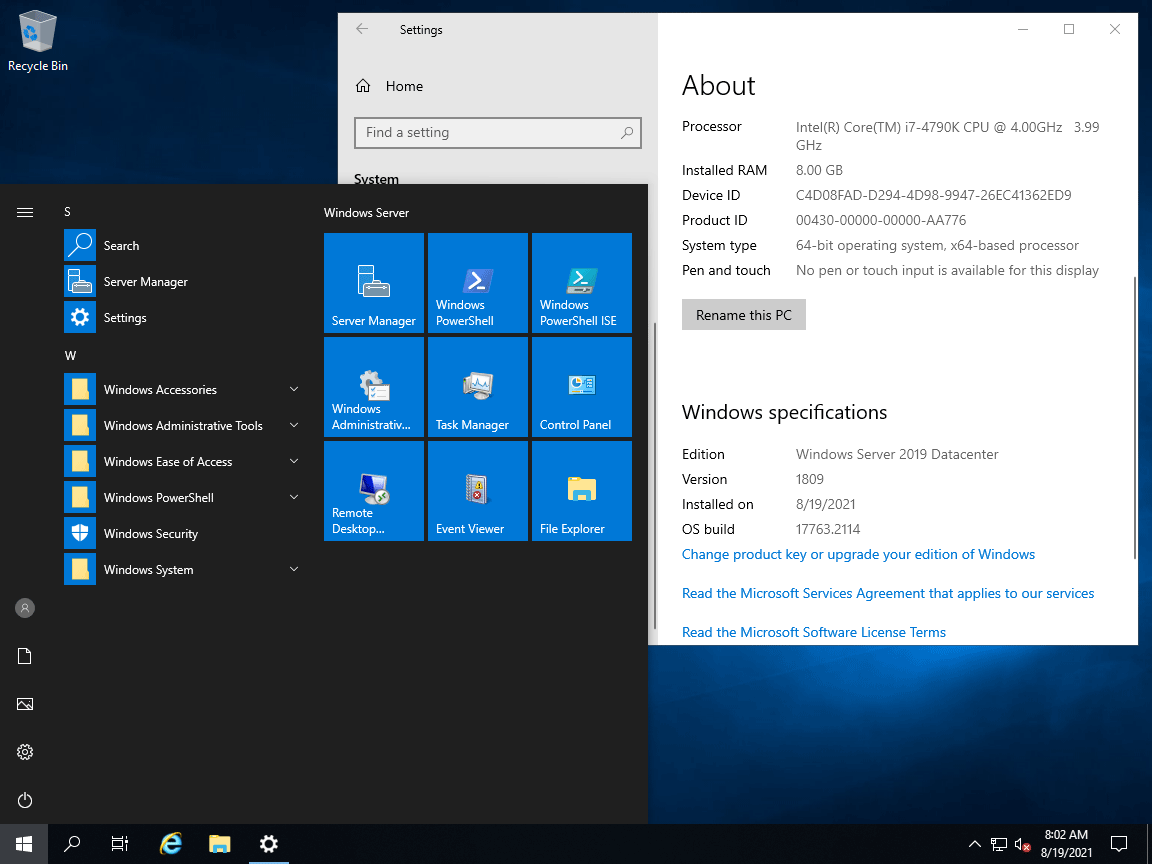Click the Rename this PC button
The width and height of the screenshot is (1152, 864).
(744, 314)
